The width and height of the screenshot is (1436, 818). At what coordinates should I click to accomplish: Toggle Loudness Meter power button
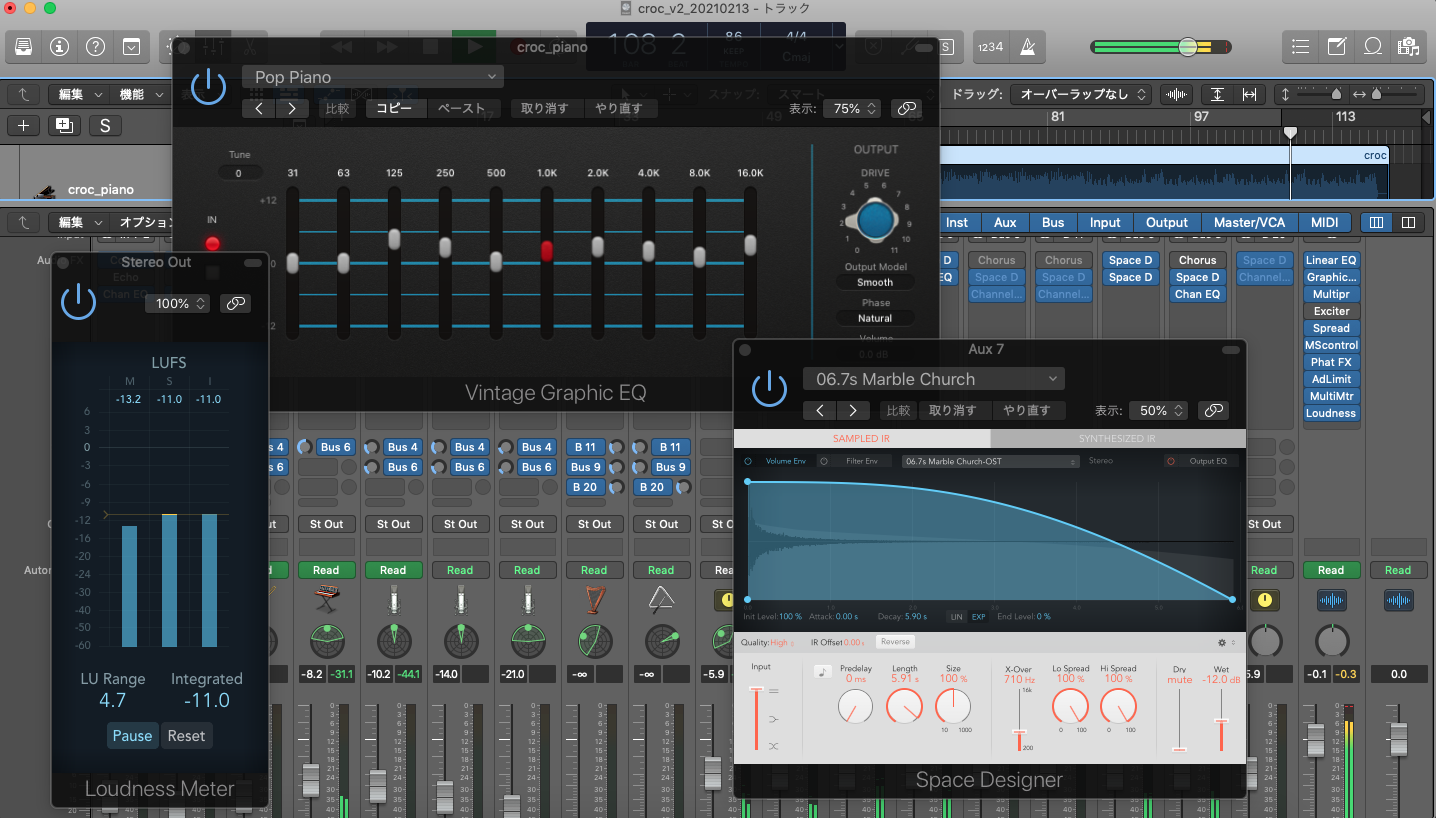click(78, 300)
